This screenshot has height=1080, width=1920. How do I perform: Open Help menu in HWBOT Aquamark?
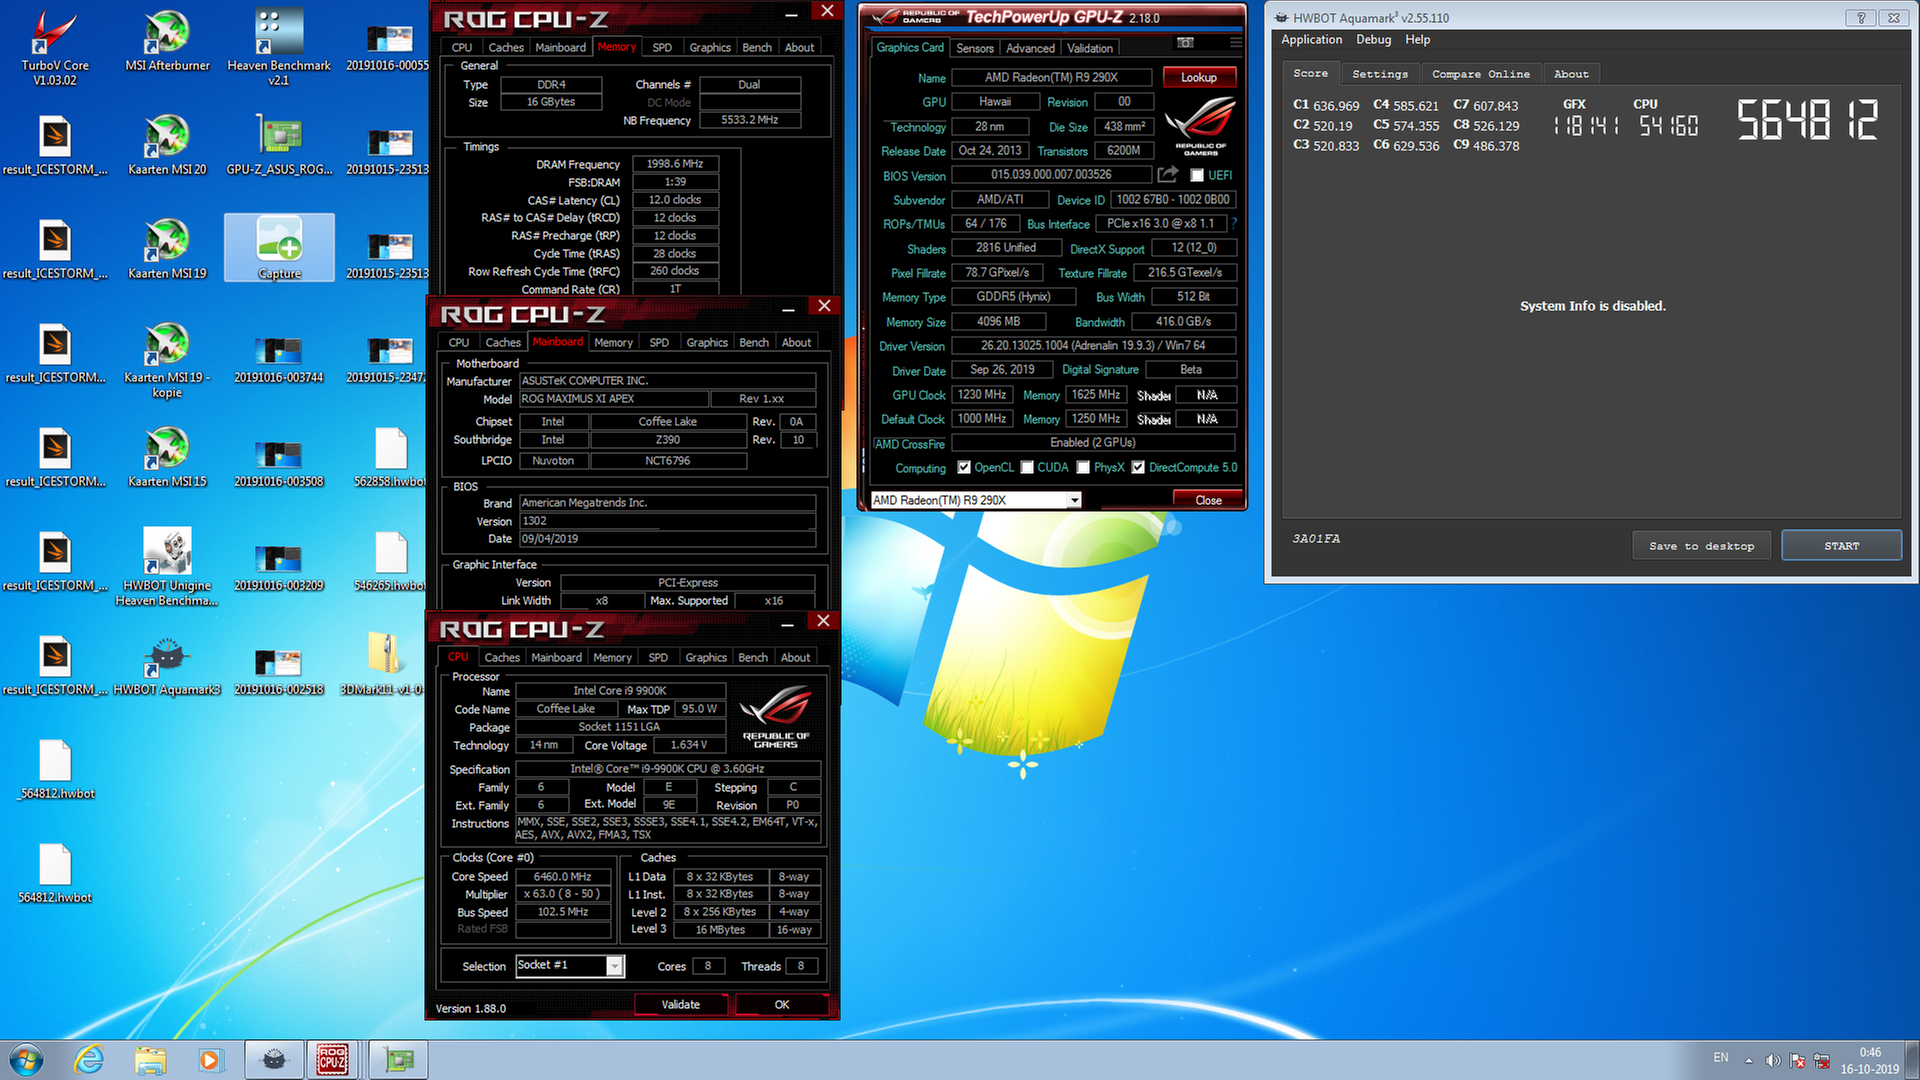(x=1417, y=40)
